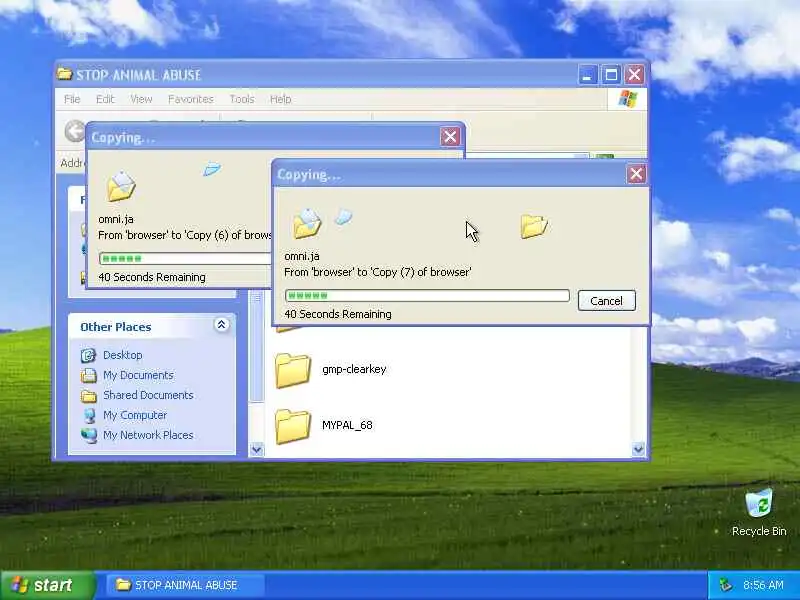Image resolution: width=800 pixels, height=600 pixels.
Task: Click omni.ja filename in Copy (6) dialog
Action: click(x=116, y=219)
